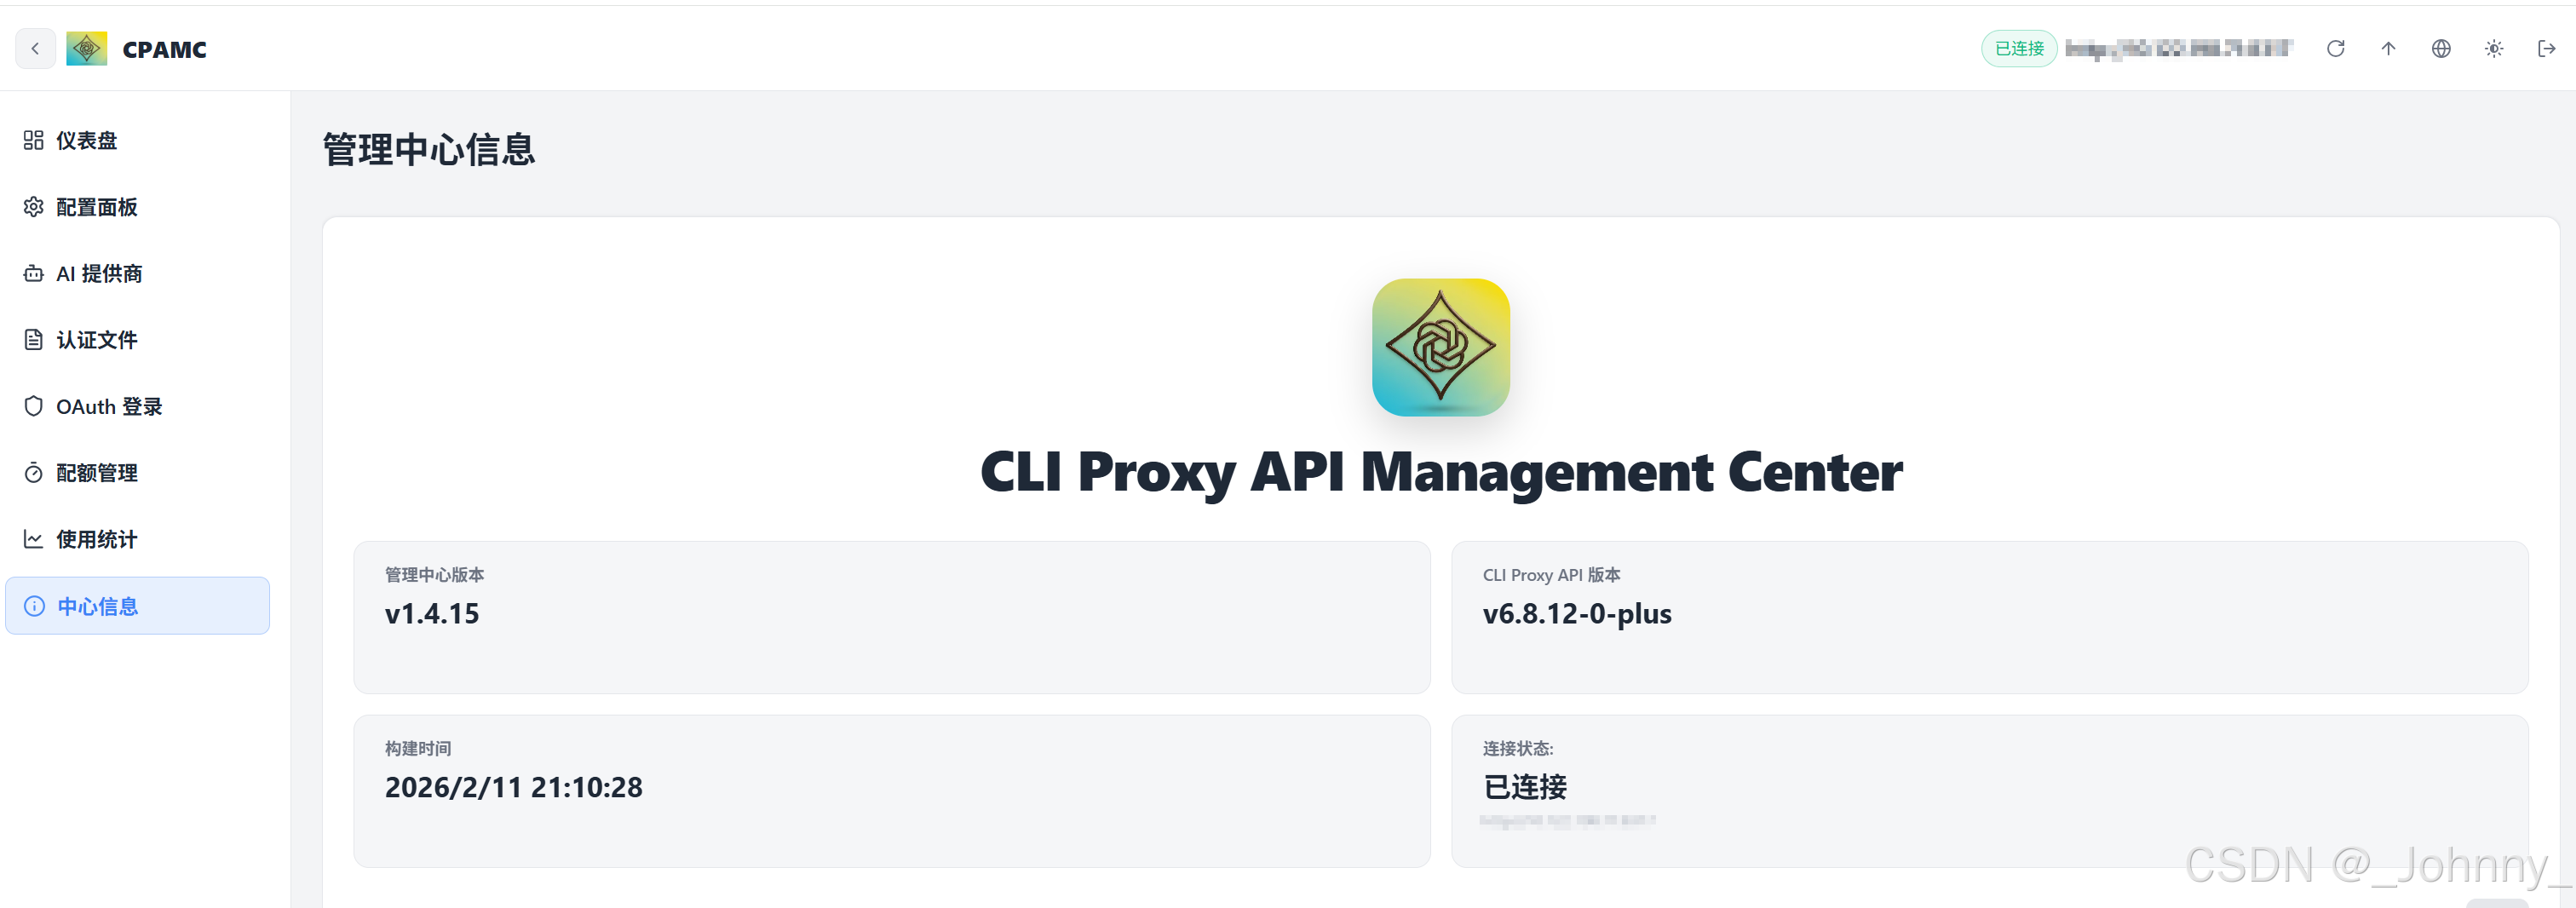This screenshot has width=2576, height=908.
Task: Click build time 2026/2/11 21:10:28
Action: click(514, 788)
